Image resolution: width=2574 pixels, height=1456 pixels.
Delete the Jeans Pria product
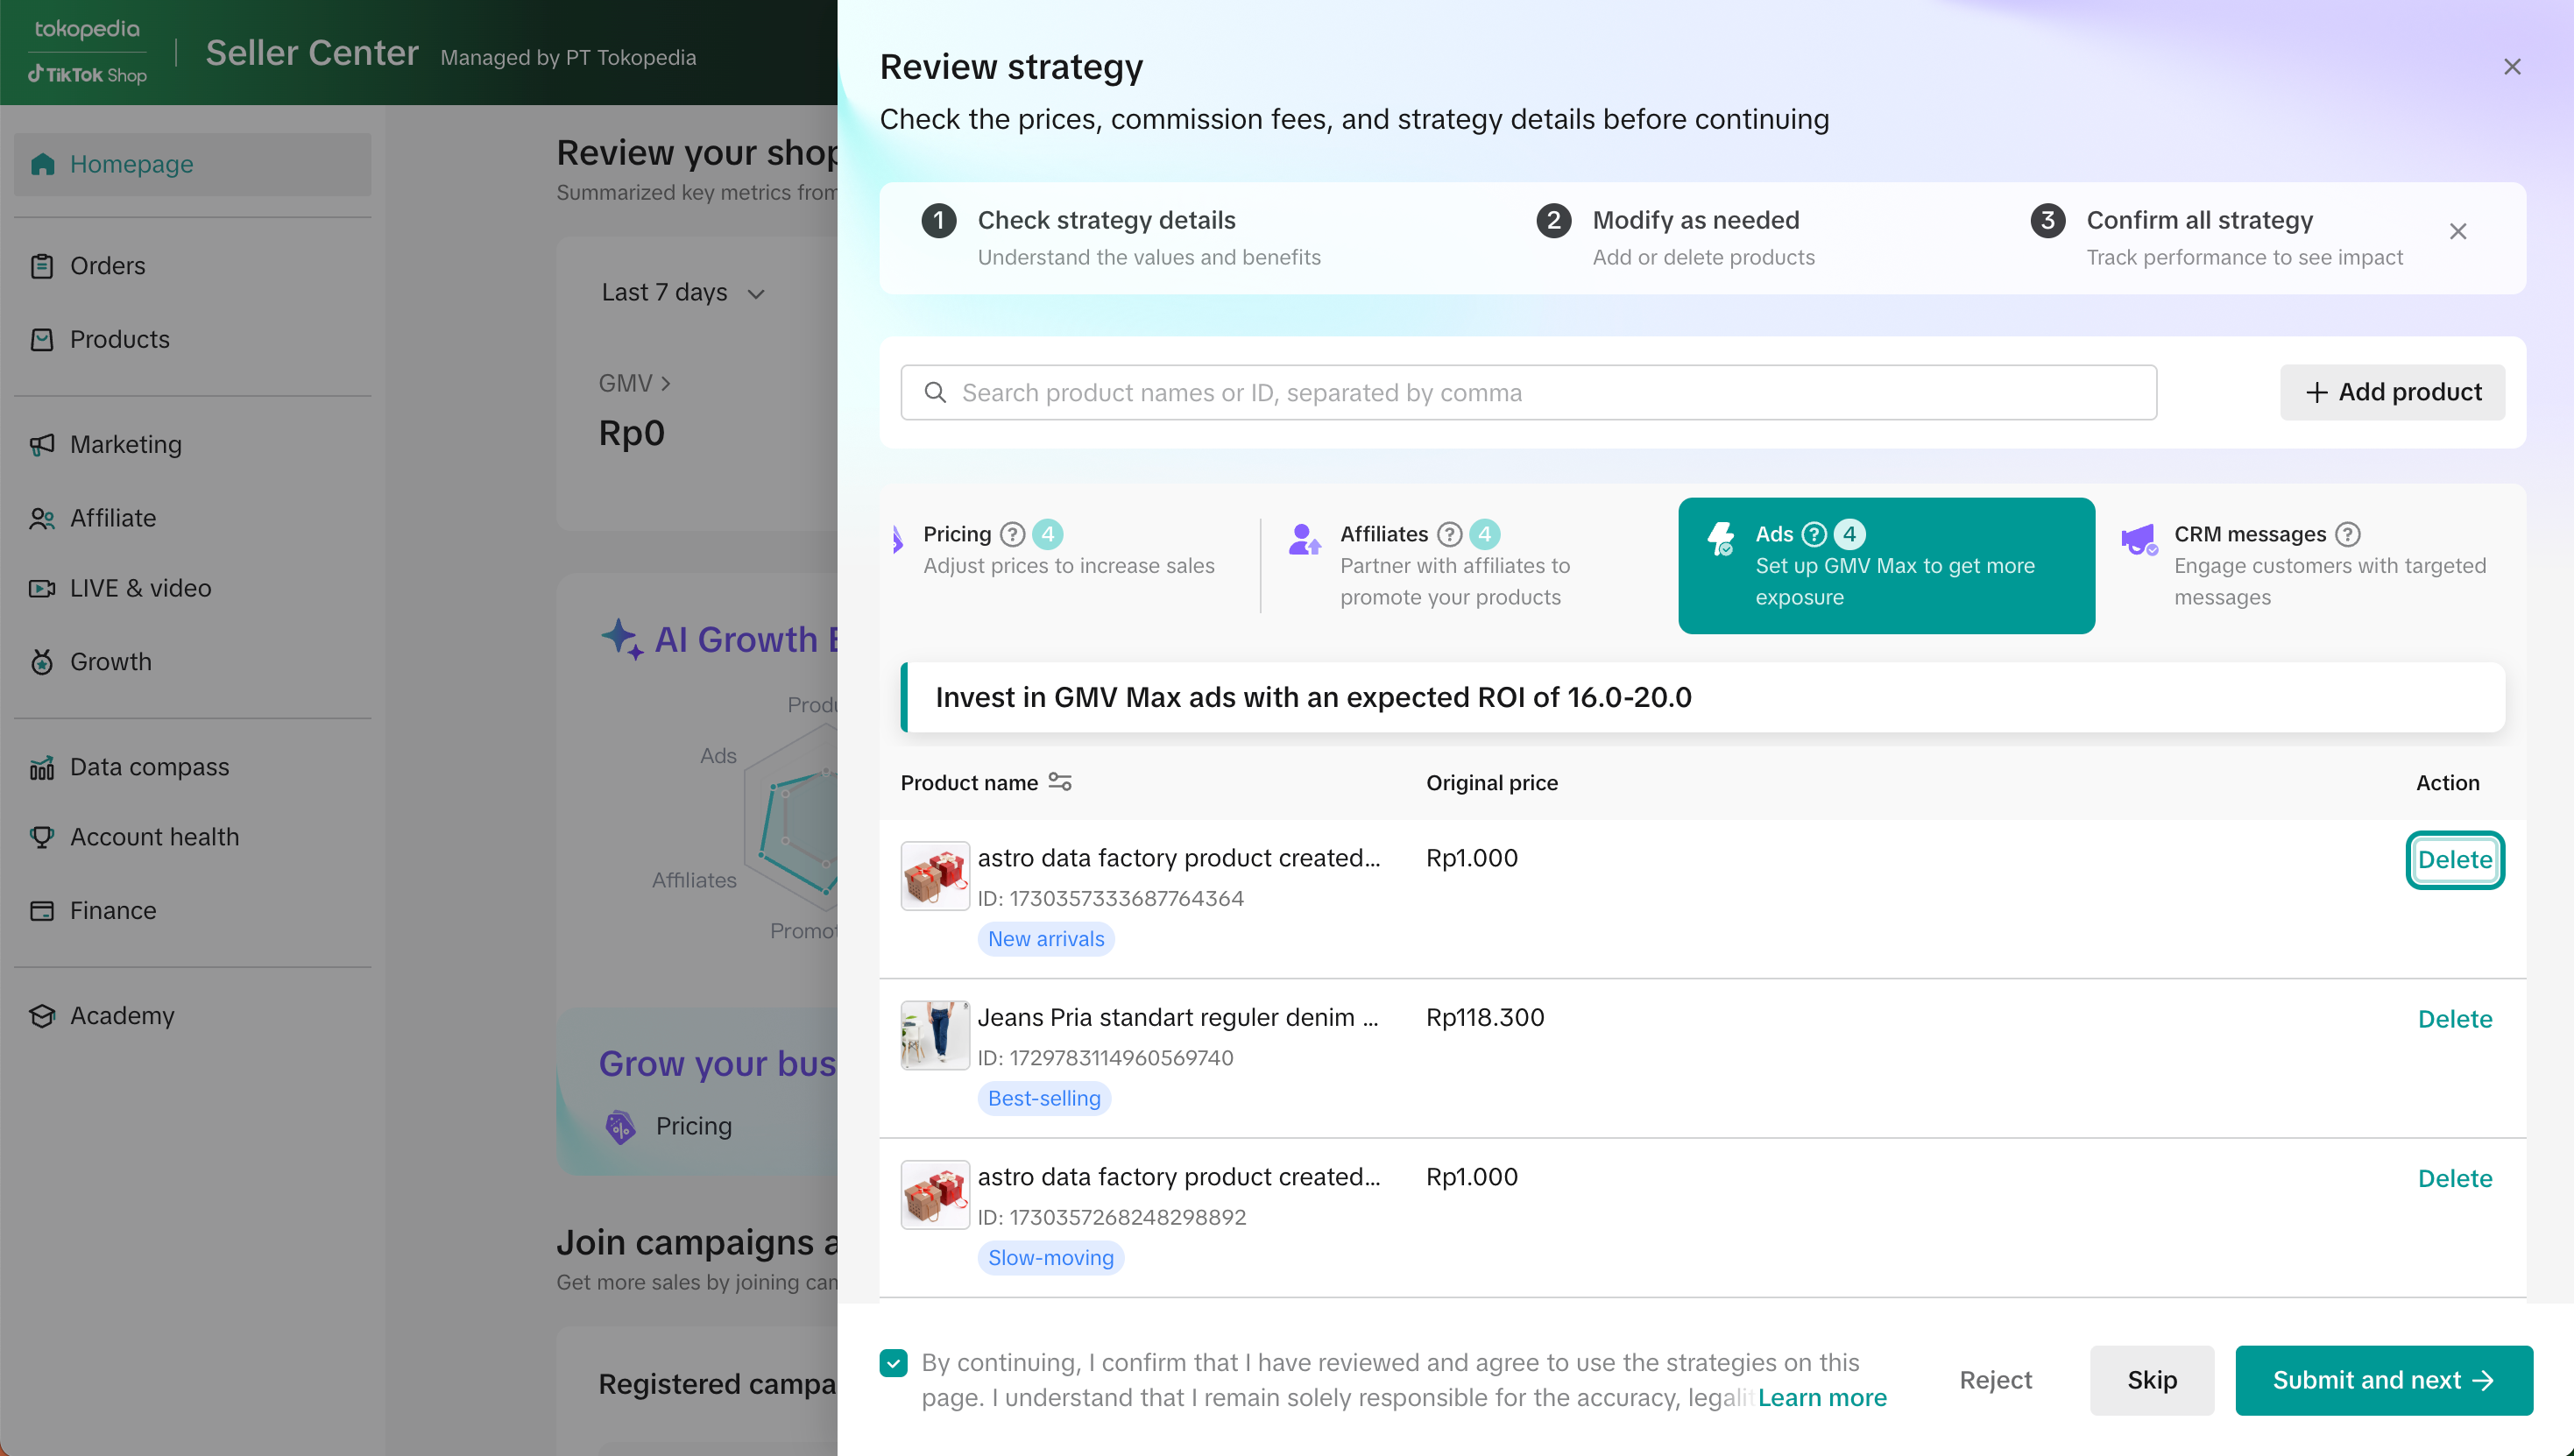2454,1019
